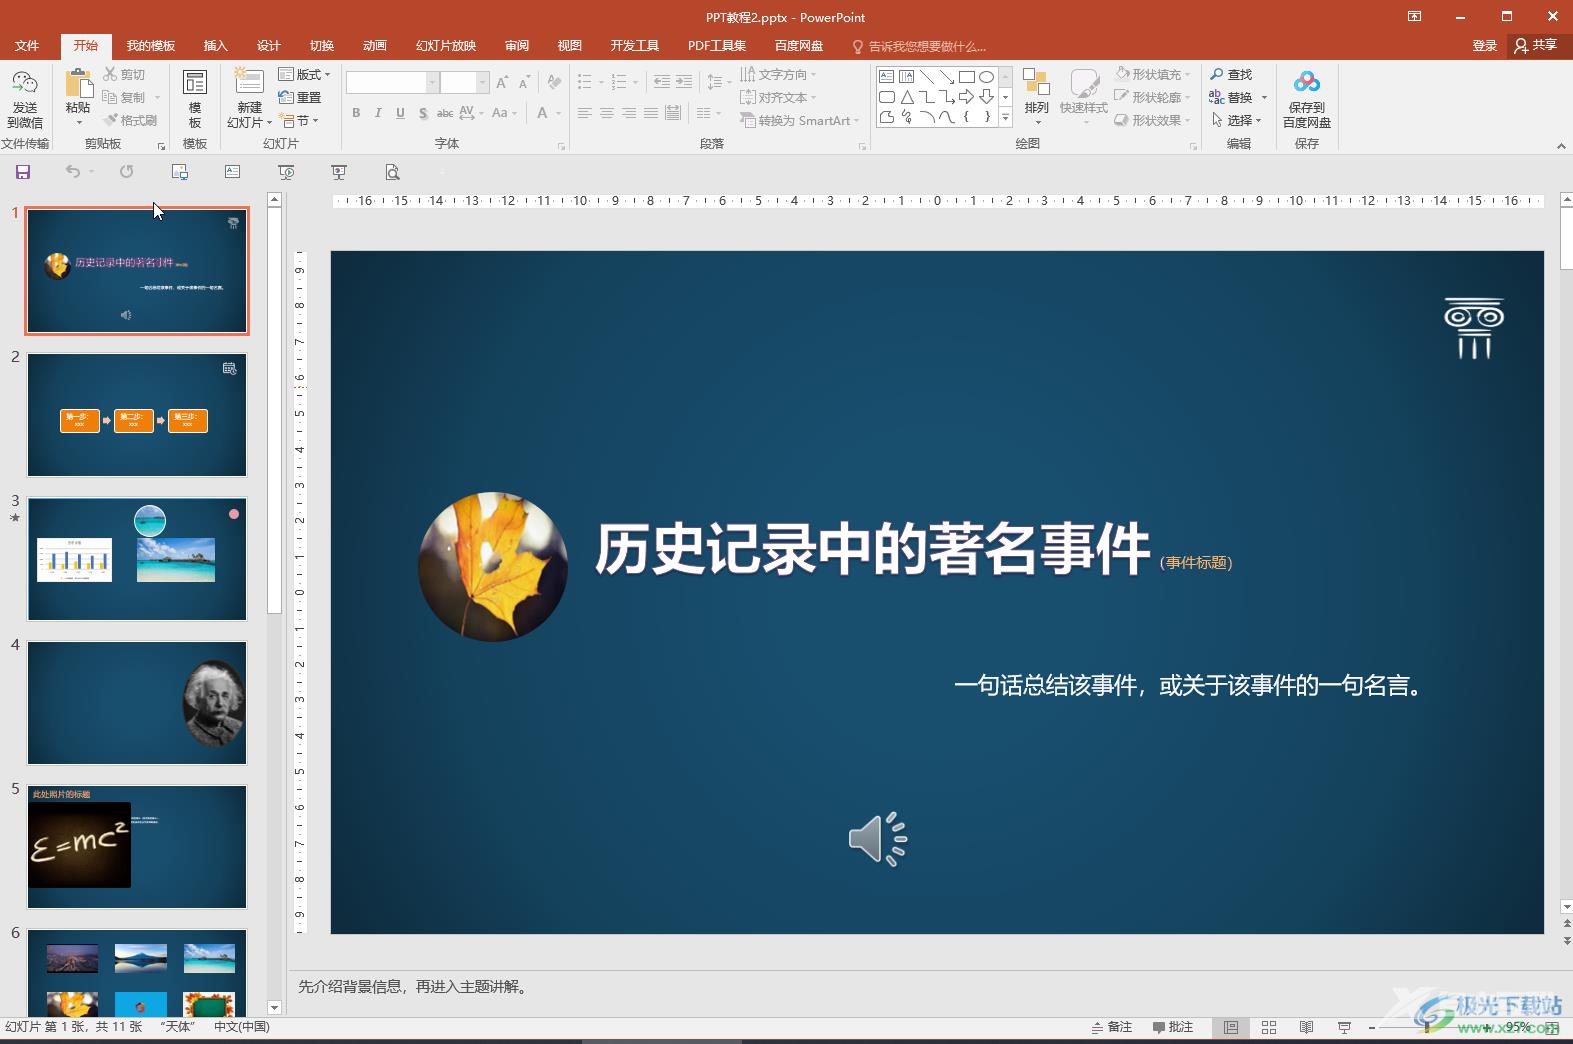Start slideshow from status bar icon
This screenshot has height=1044, width=1573.
click(1344, 1027)
